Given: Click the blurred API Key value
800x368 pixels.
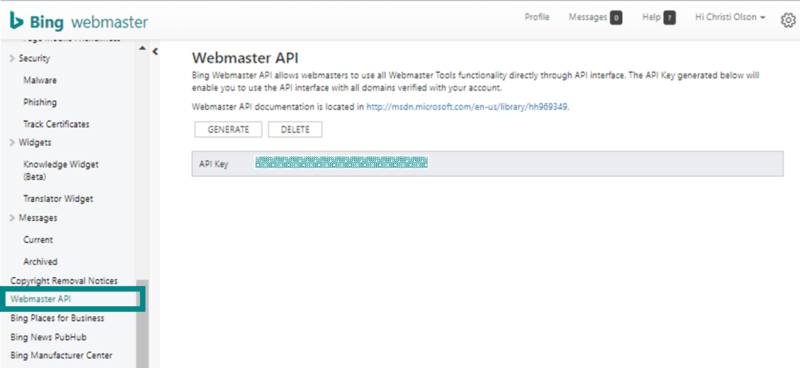Looking at the screenshot, I should point(341,163).
